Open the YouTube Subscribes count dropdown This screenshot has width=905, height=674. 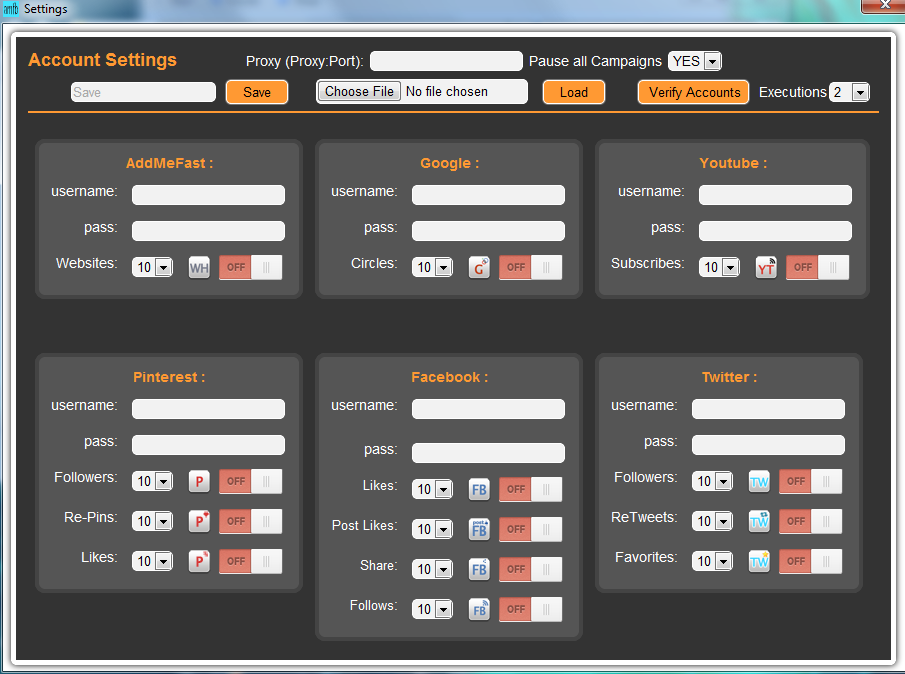(719, 267)
